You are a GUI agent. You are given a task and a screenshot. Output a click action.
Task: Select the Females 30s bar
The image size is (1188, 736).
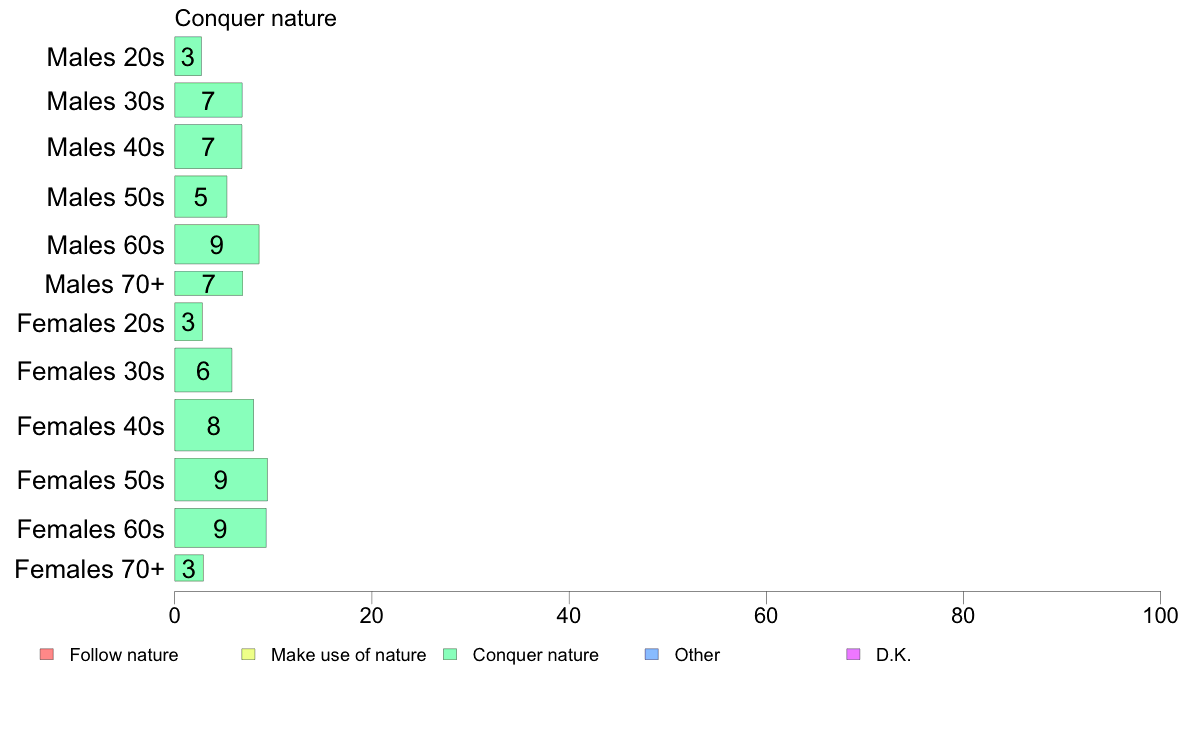tap(203, 370)
